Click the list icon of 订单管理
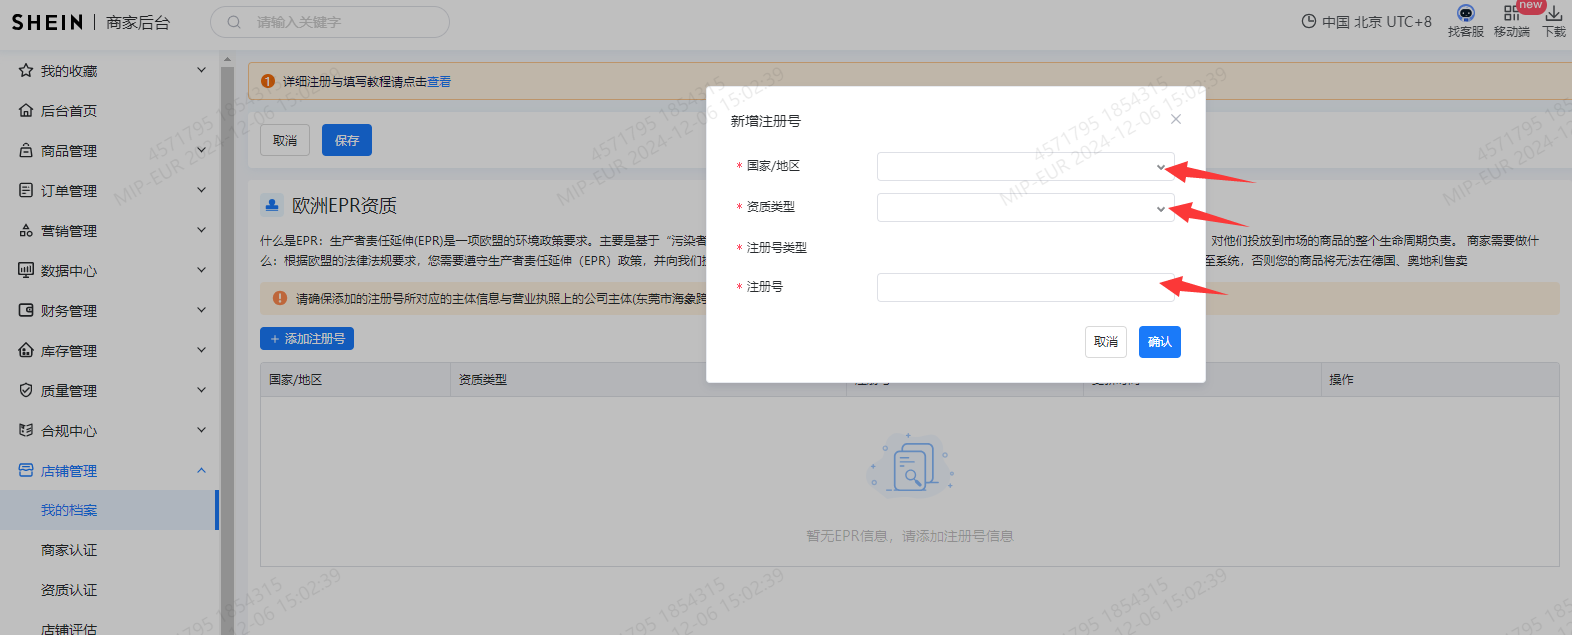The width and height of the screenshot is (1572, 635). pyautogui.click(x=26, y=190)
